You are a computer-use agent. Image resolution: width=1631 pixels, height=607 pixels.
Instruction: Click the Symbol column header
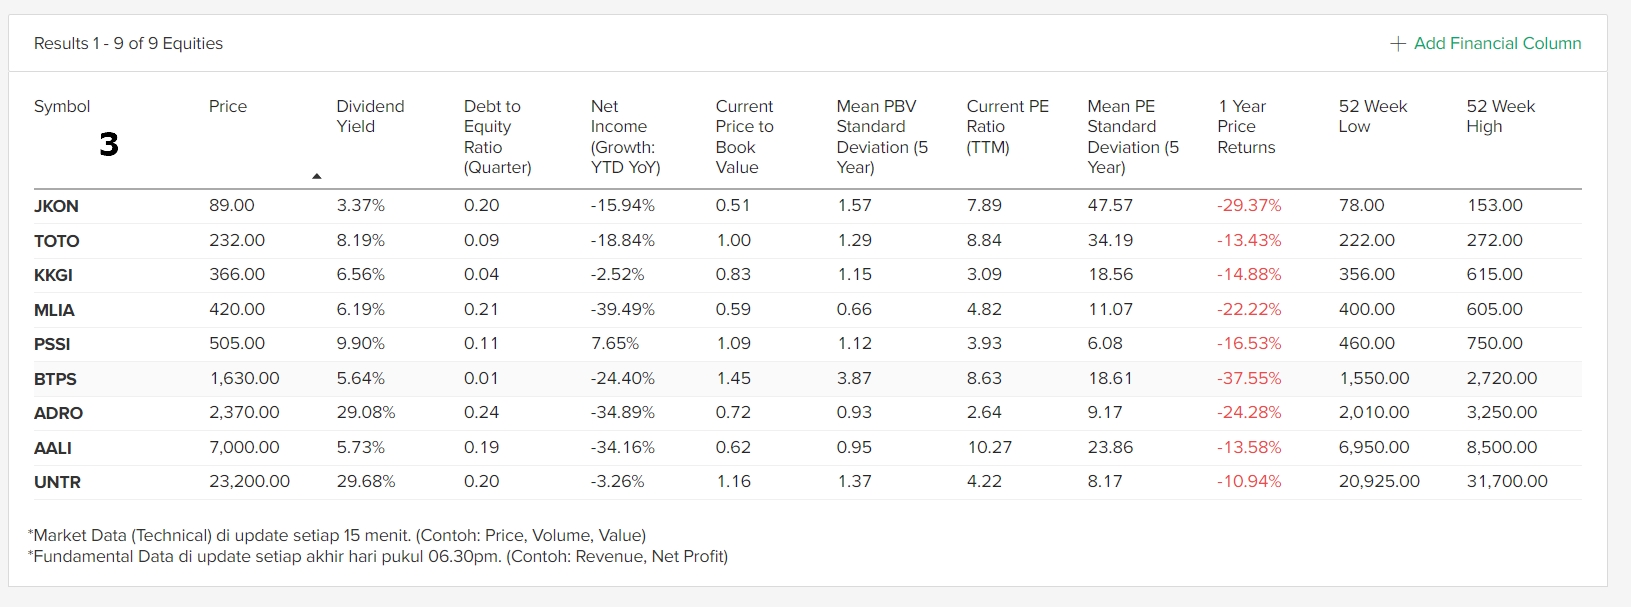62,106
